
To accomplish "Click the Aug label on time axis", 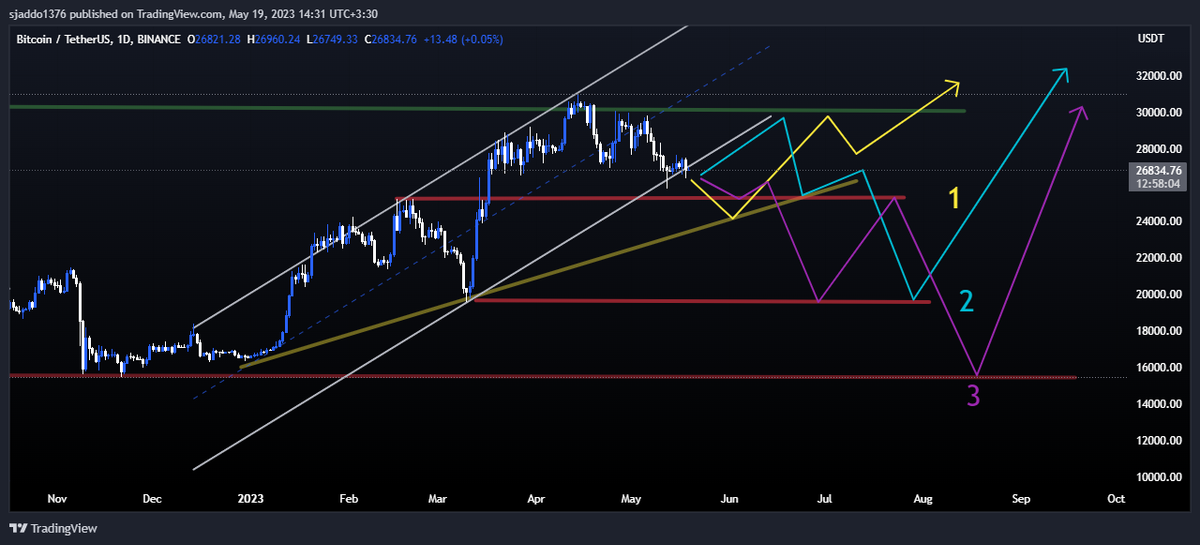I will click(x=922, y=498).
